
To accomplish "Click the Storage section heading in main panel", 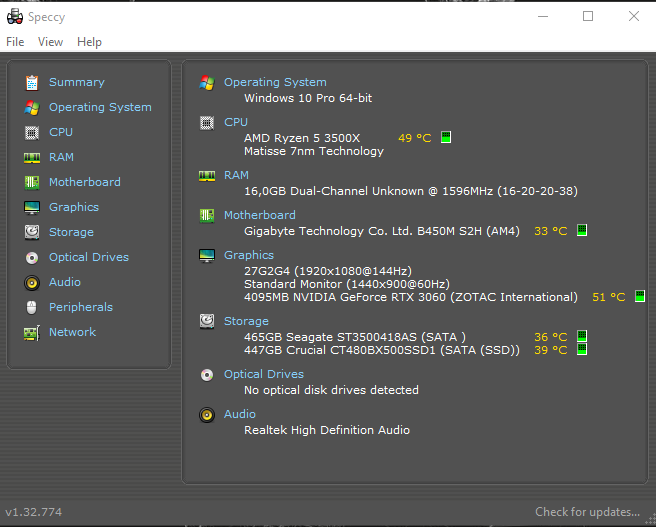I will pos(246,321).
